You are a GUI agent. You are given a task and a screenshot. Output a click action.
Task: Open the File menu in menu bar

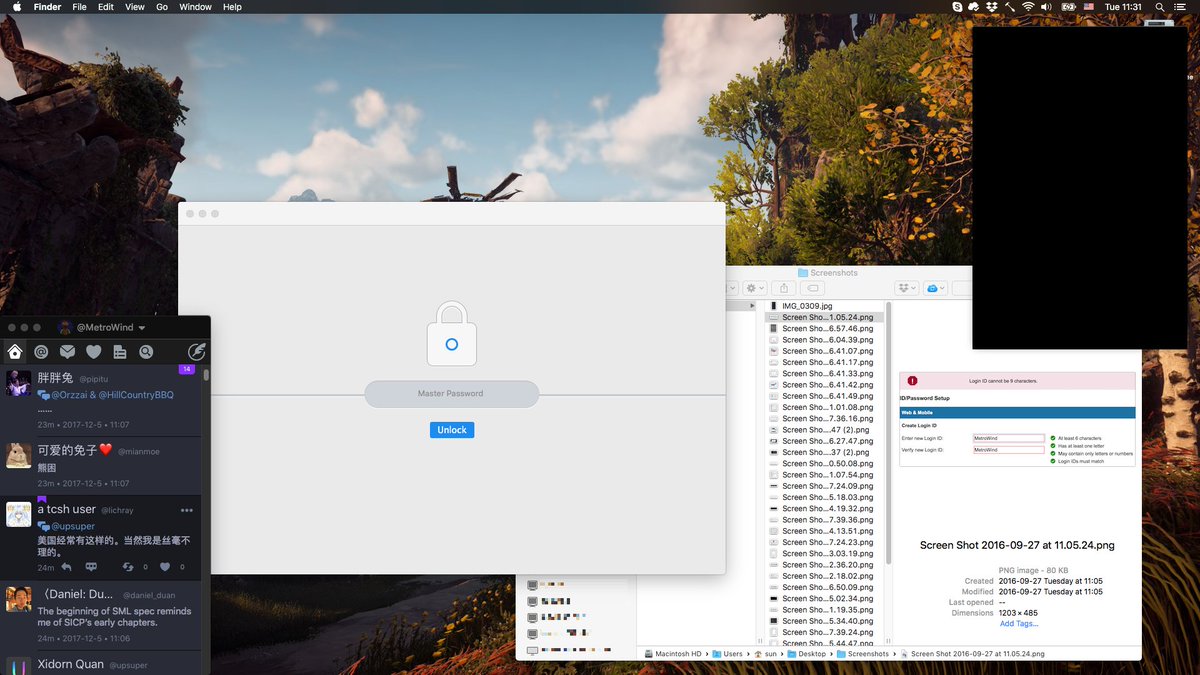[x=79, y=7]
